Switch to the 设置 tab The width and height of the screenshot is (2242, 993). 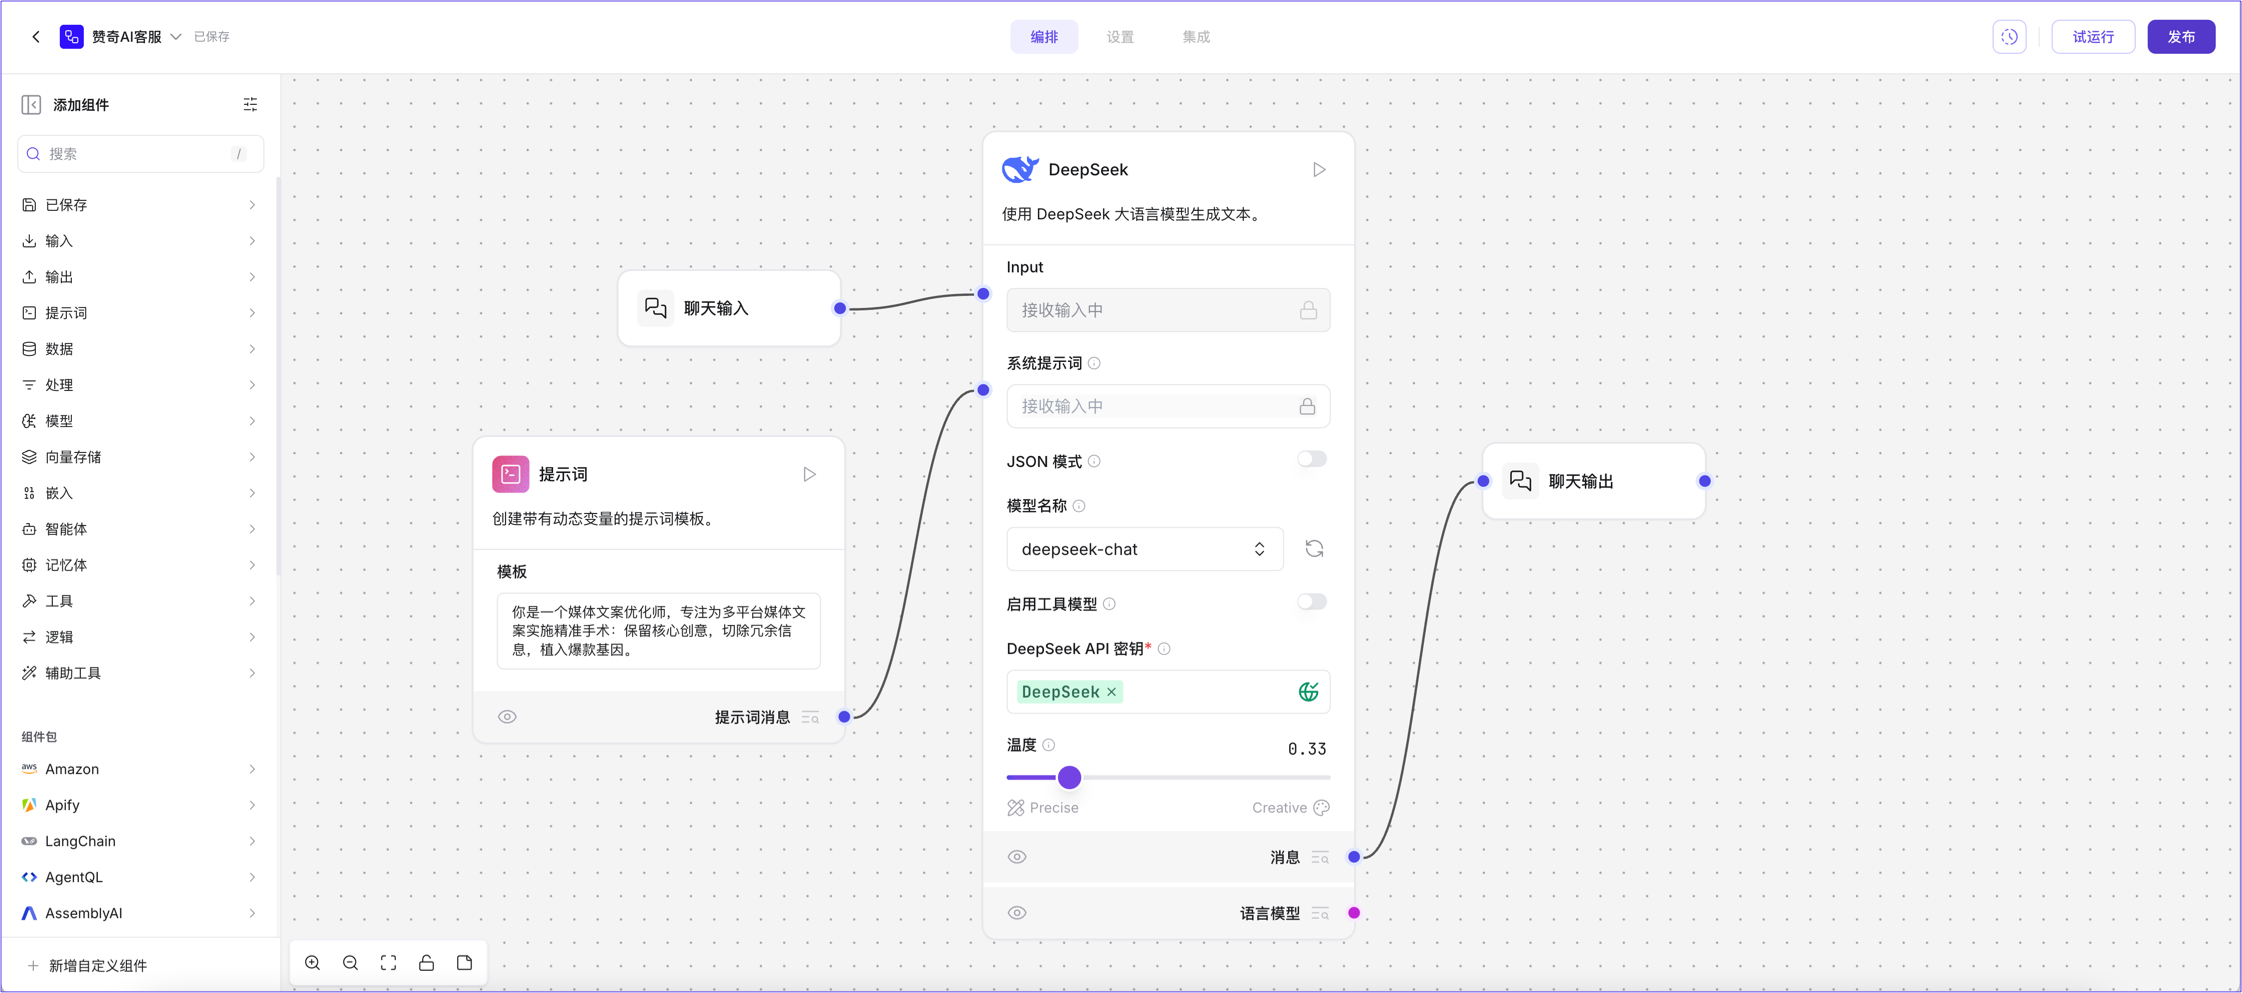[x=1120, y=37]
